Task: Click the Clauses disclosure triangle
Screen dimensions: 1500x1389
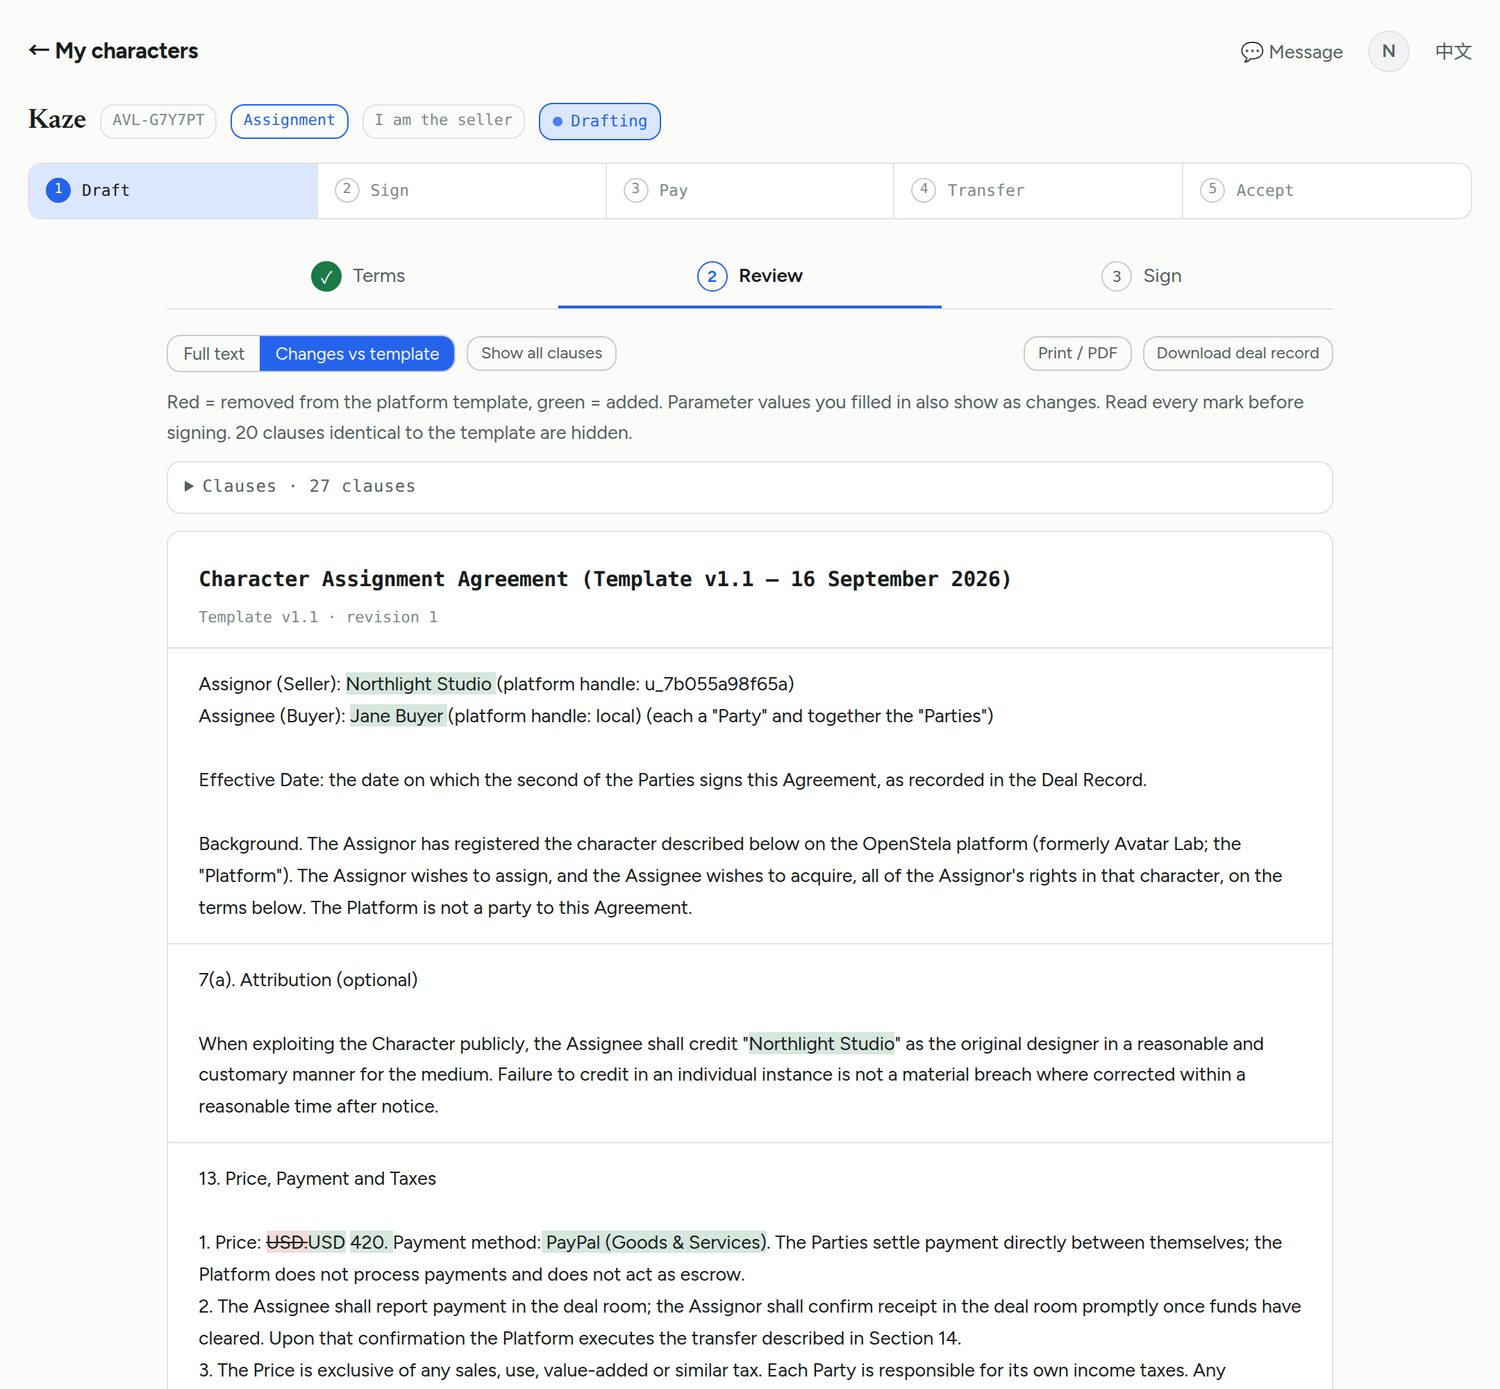Action: pyautogui.click(x=189, y=486)
